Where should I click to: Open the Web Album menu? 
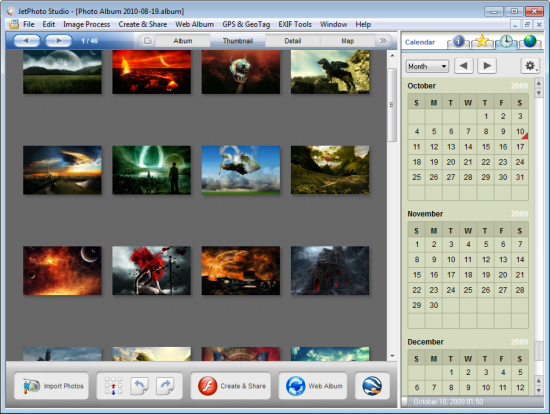pos(195,24)
